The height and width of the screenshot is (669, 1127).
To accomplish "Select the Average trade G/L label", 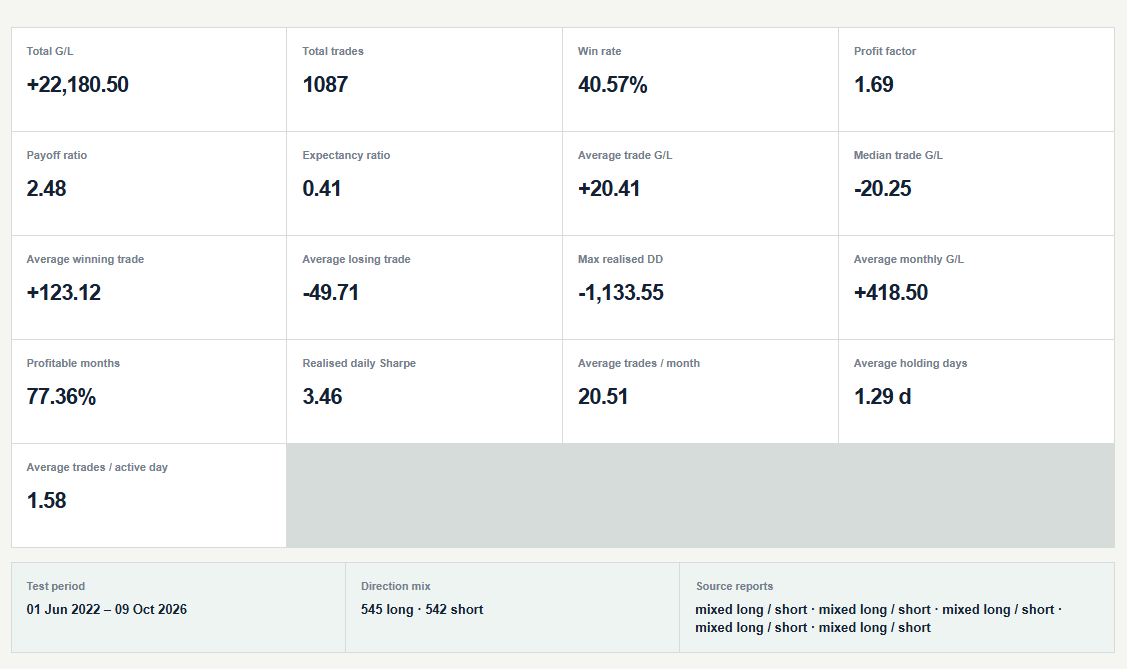I will (625, 155).
